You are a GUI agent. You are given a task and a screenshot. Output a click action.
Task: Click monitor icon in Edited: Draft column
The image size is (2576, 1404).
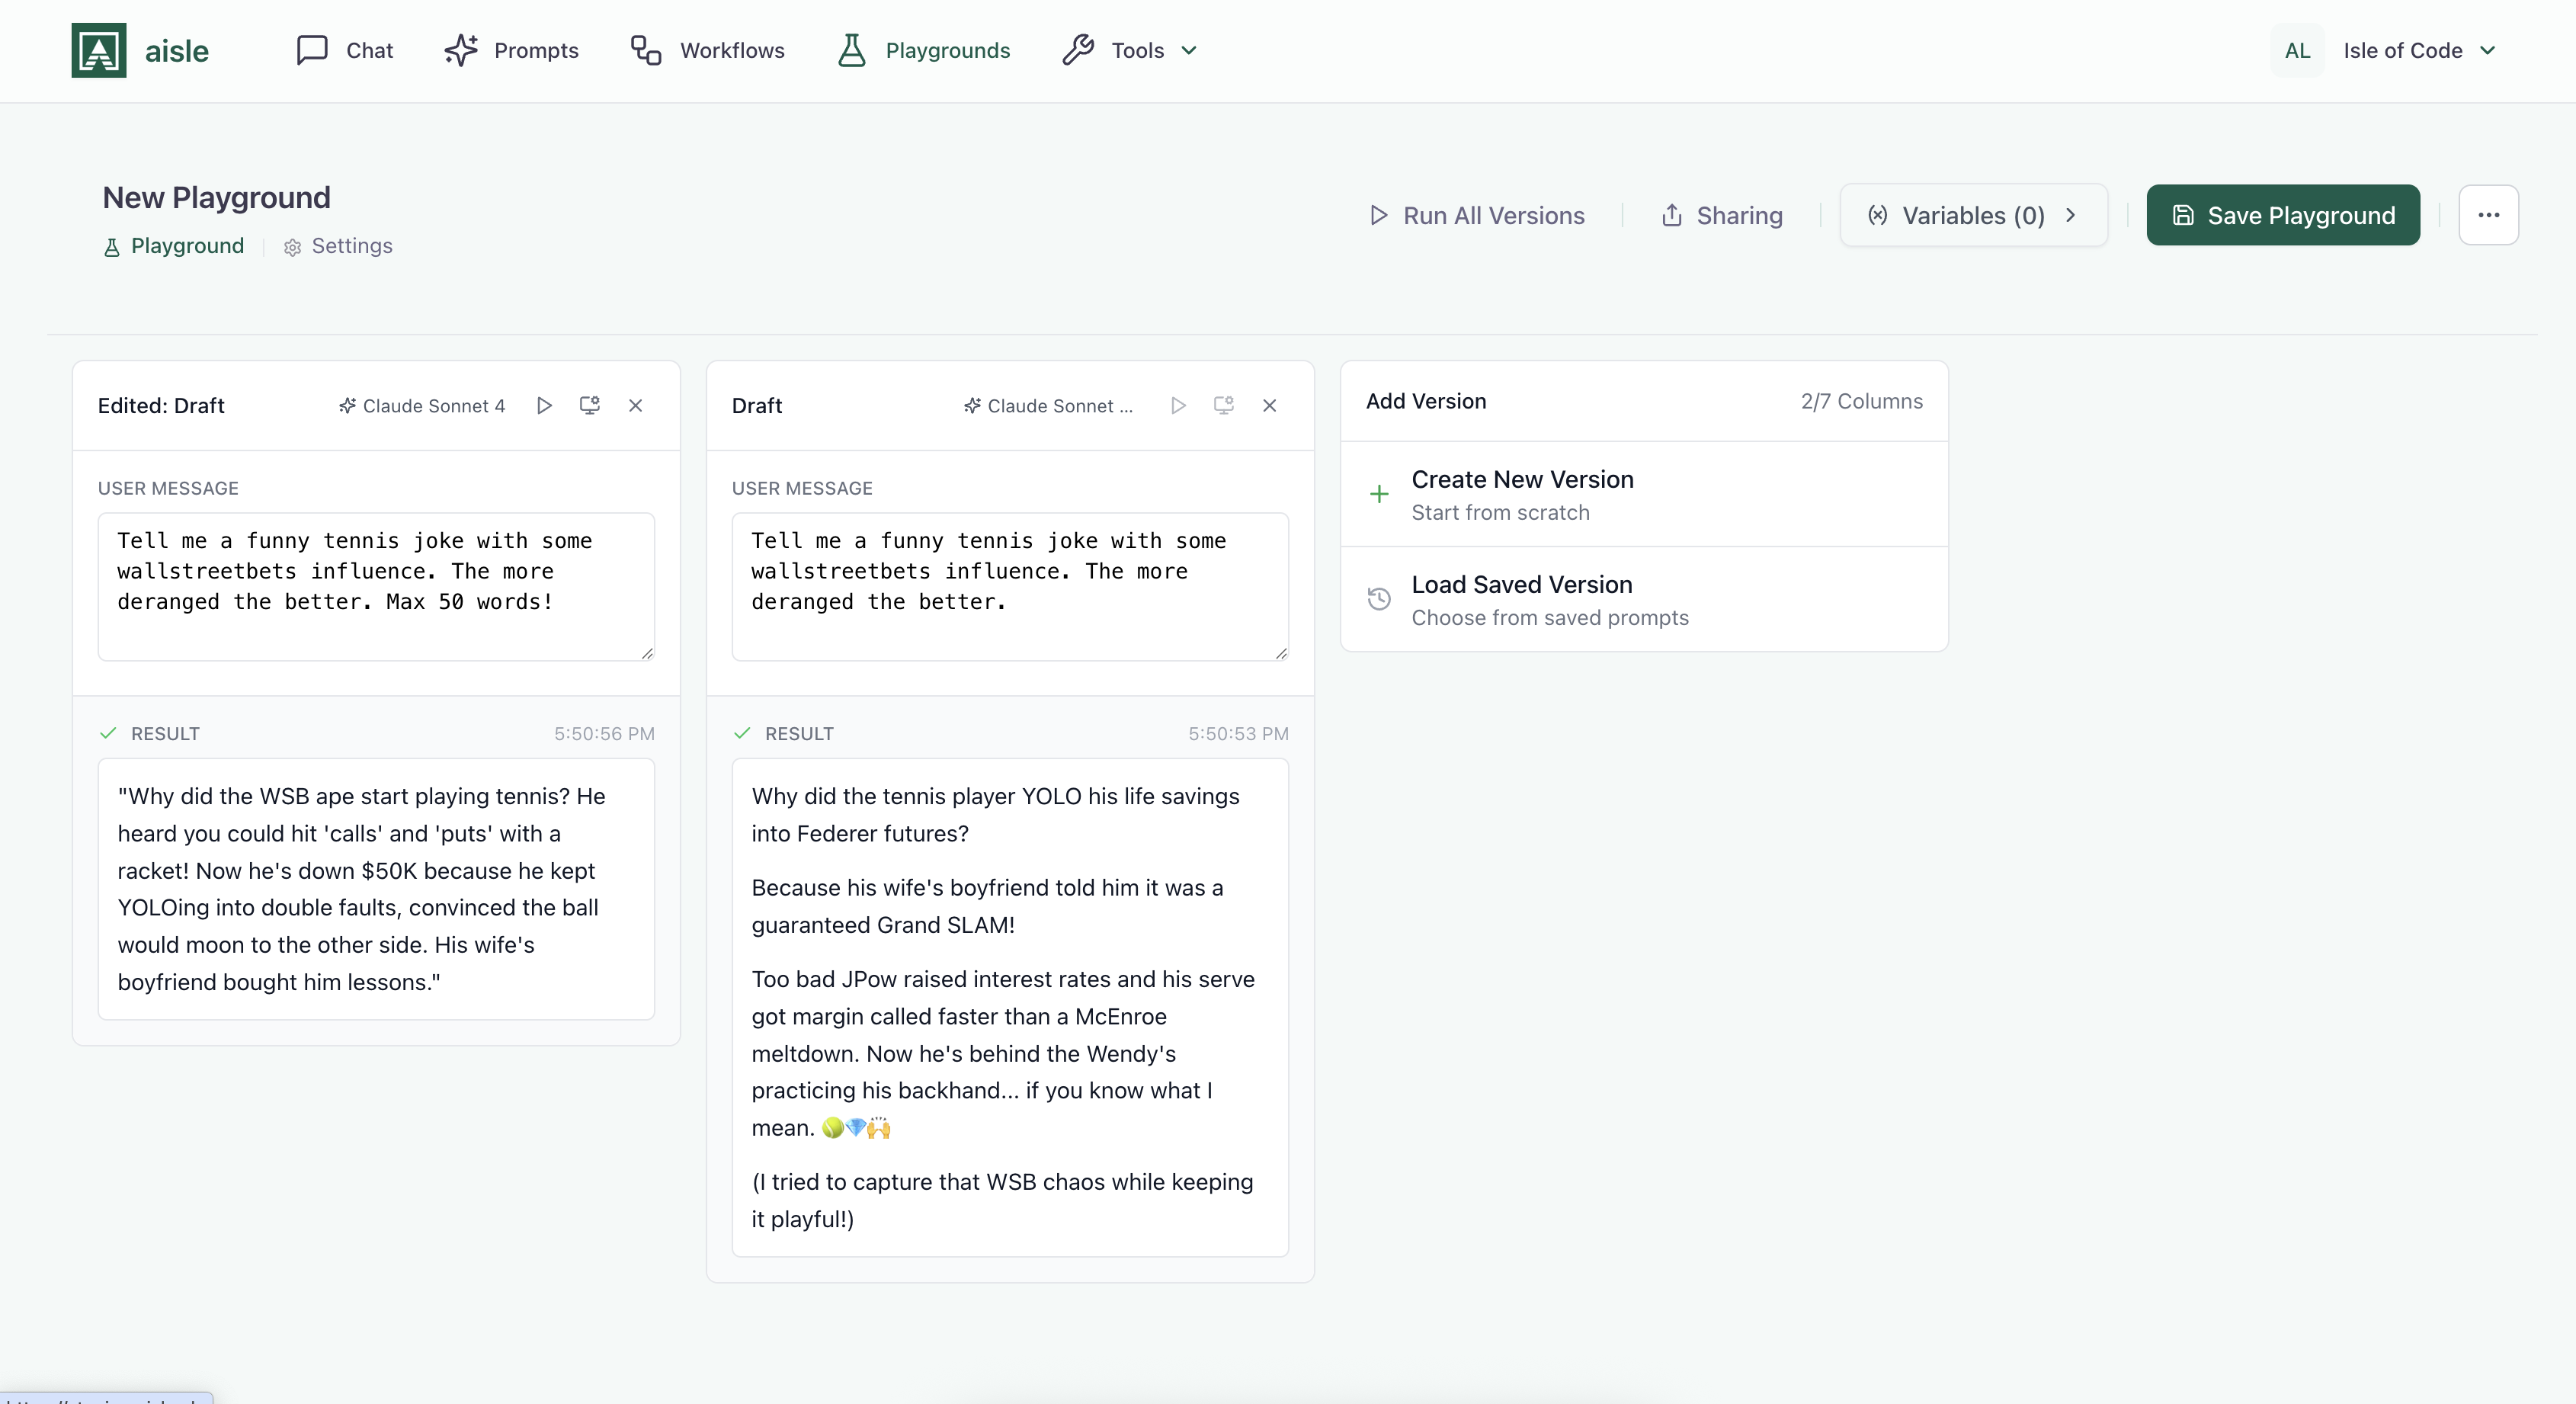[x=590, y=405]
